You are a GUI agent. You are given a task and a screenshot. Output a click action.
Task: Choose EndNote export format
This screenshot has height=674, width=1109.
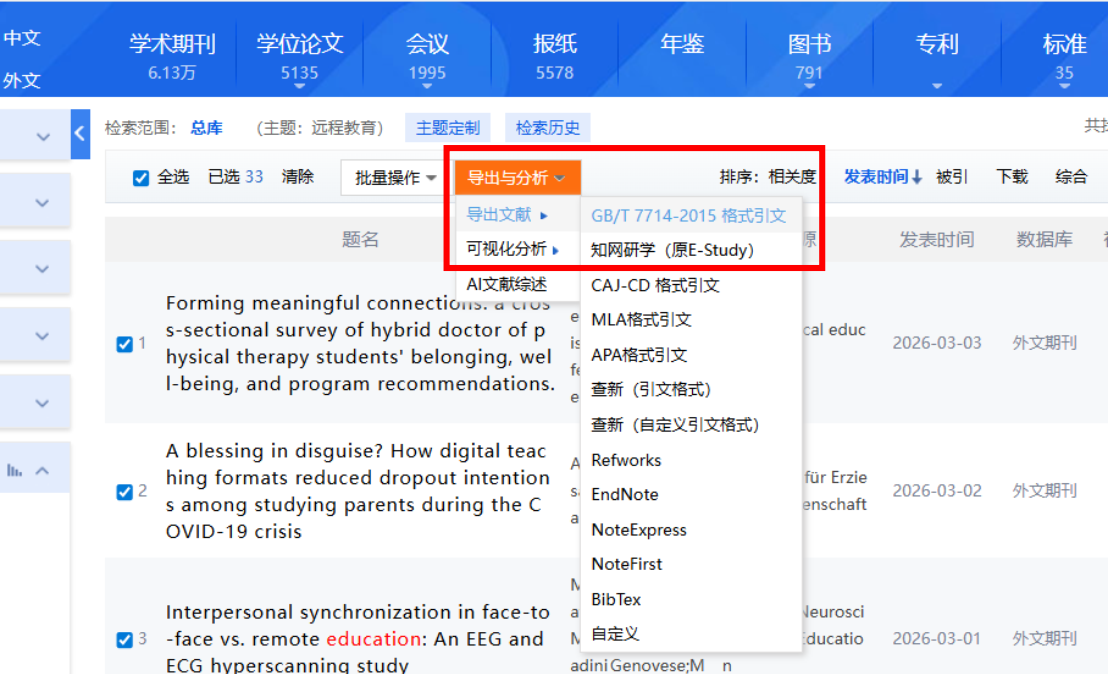(x=624, y=495)
